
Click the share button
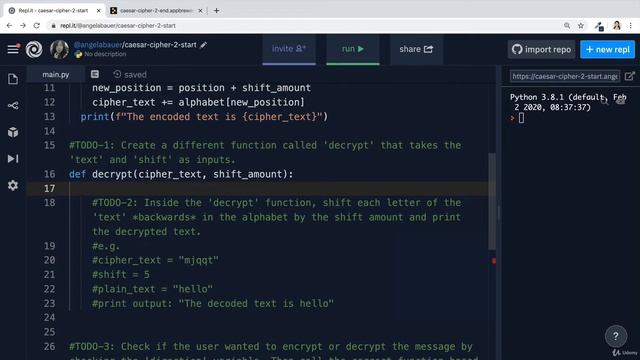416,49
